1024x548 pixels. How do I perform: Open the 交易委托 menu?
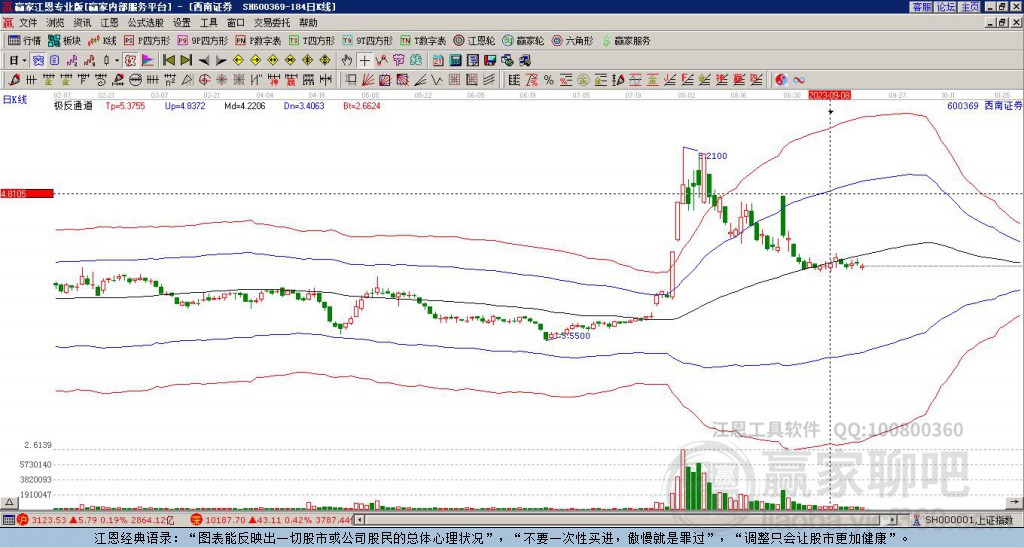pyautogui.click(x=272, y=23)
